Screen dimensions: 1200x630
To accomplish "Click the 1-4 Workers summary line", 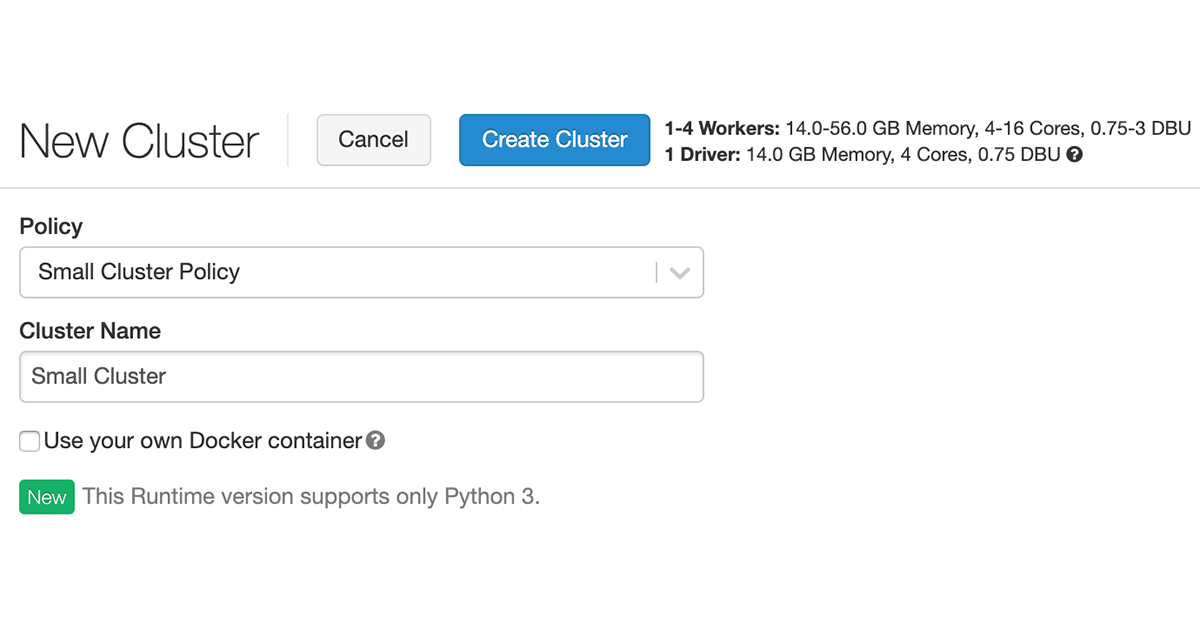I will 927,128.
